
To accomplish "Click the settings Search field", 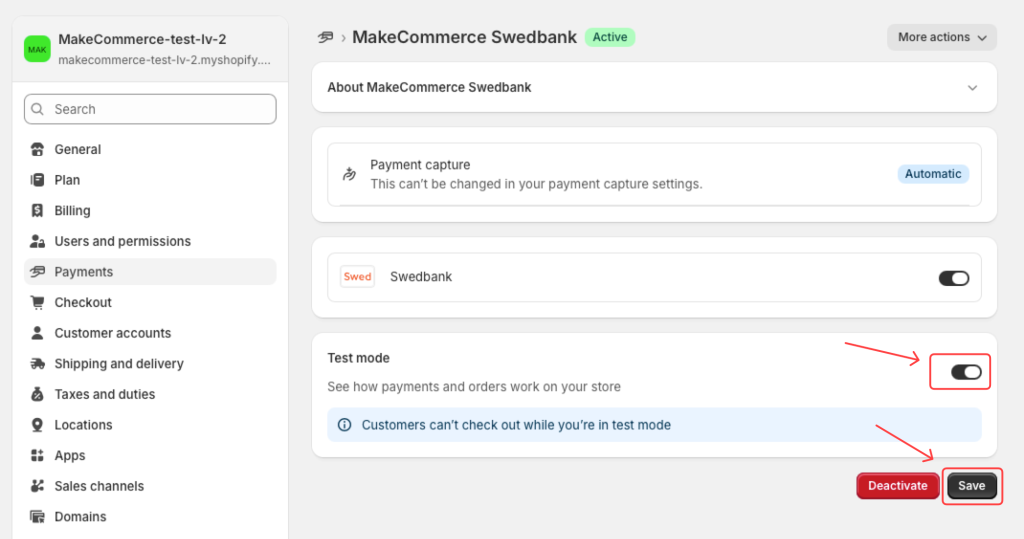I will click(150, 109).
